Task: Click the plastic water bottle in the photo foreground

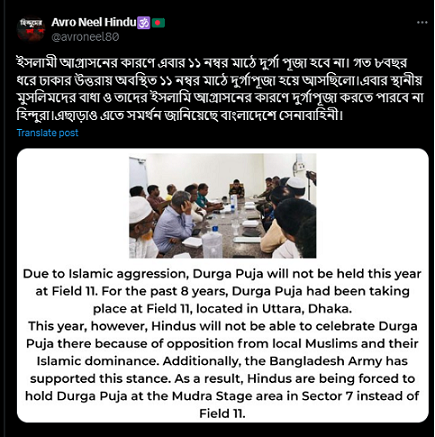Action: tap(212, 242)
